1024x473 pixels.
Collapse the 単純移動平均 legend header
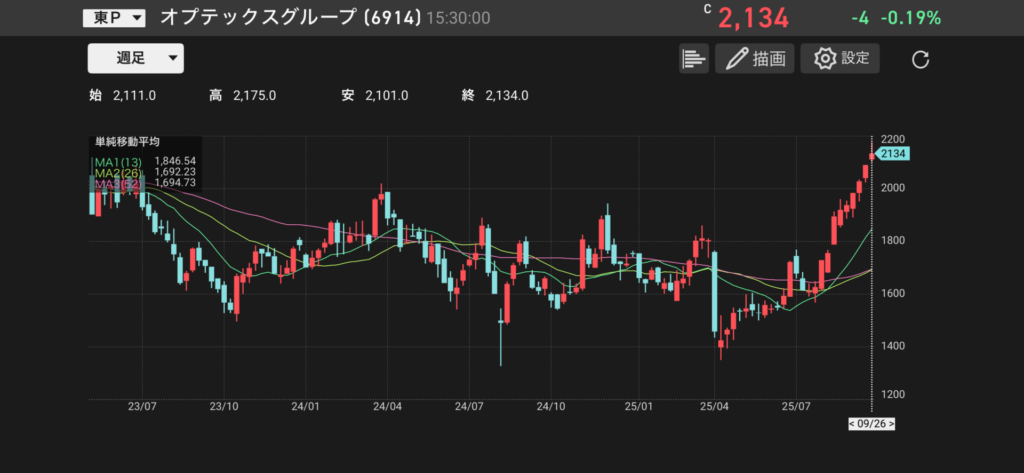tap(127, 143)
